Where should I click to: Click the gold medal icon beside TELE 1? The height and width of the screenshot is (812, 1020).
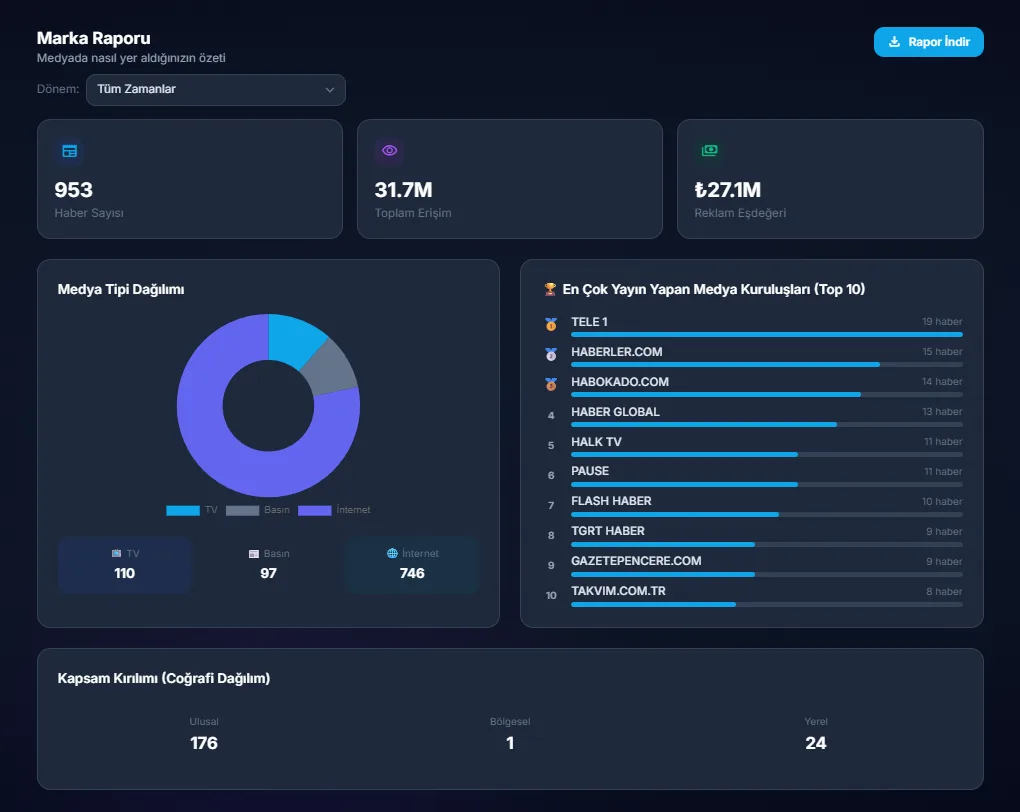pos(551,324)
